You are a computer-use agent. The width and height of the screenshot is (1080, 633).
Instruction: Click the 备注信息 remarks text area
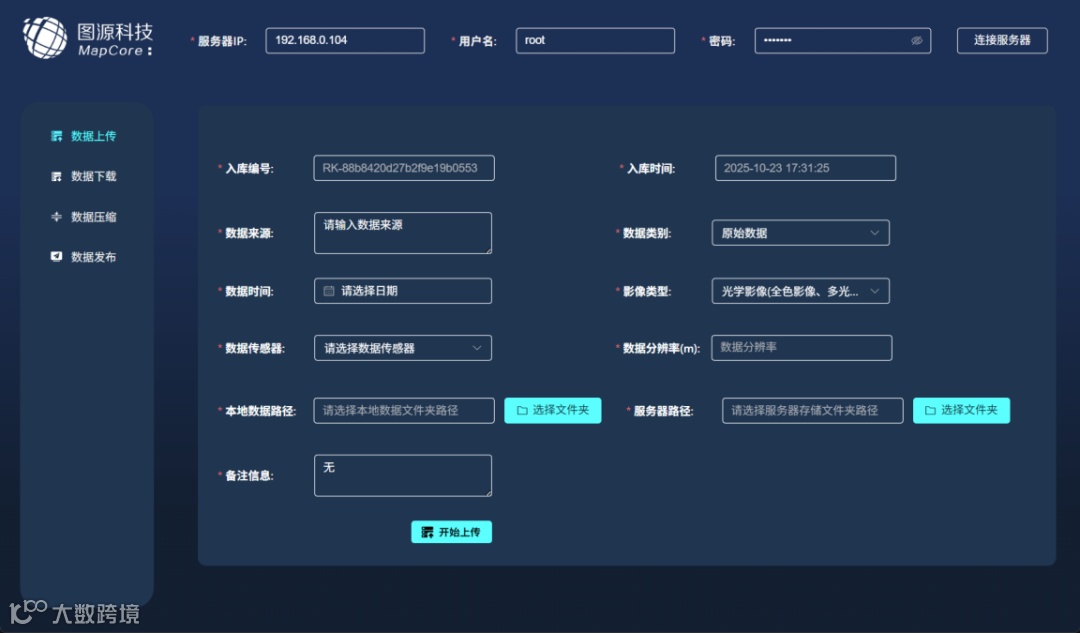point(402,474)
